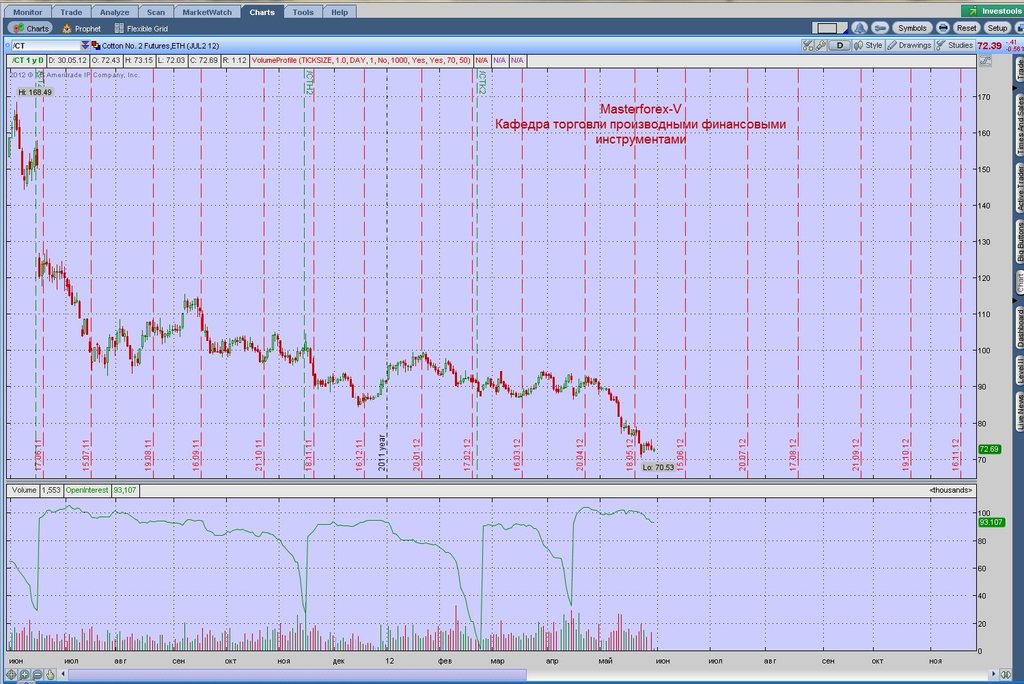This screenshot has height=684, width=1024.
Task: Click the horizontal chart scrollbar thumb
Action: 297,674
